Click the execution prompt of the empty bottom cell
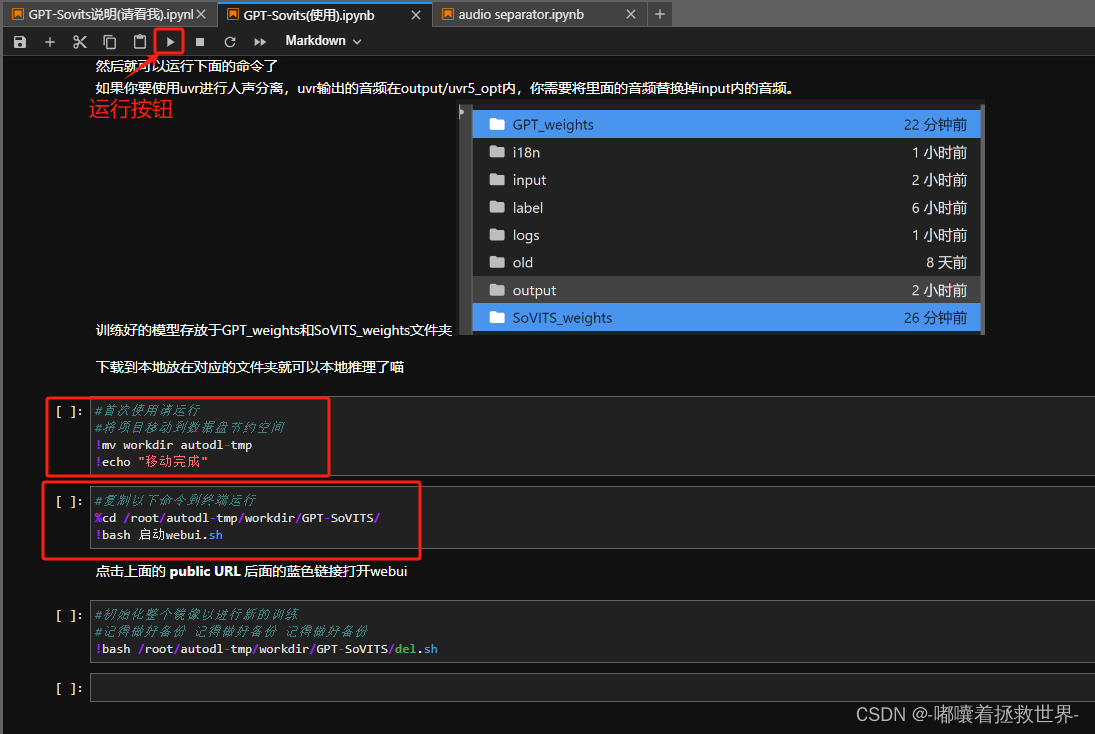Image resolution: width=1095 pixels, height=734 pixels. (x=68, y=689)
